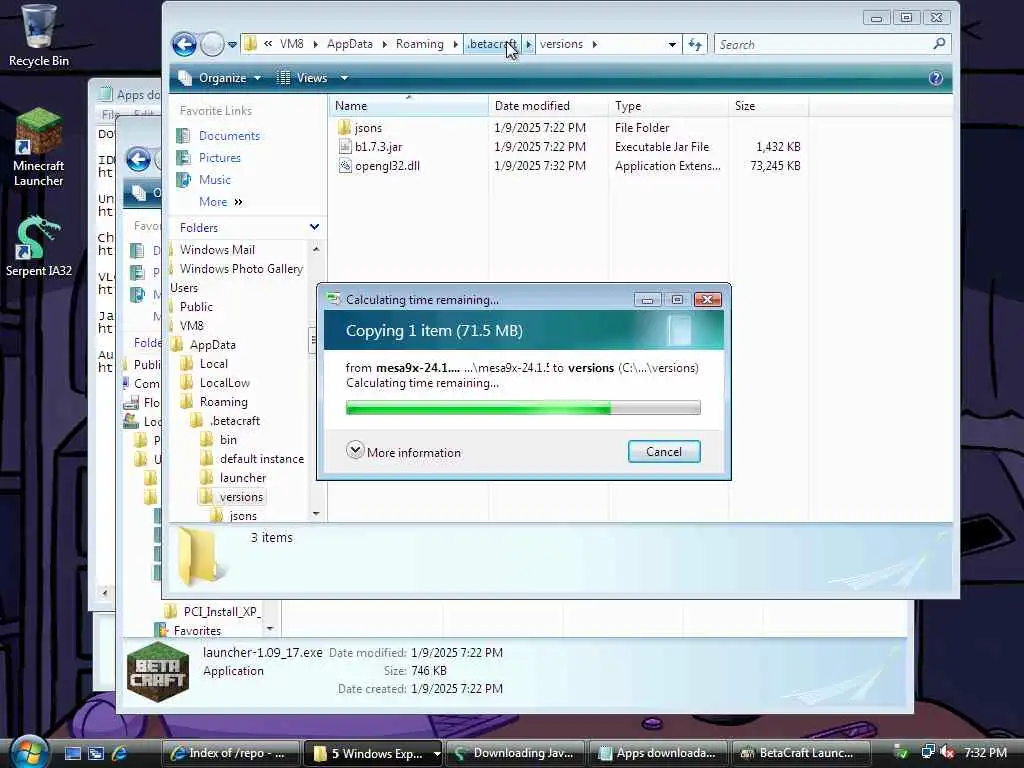Select the Roaming breadcrumb segment
The height and width of the screenshot is (768, 1024).
click(419, 44)
